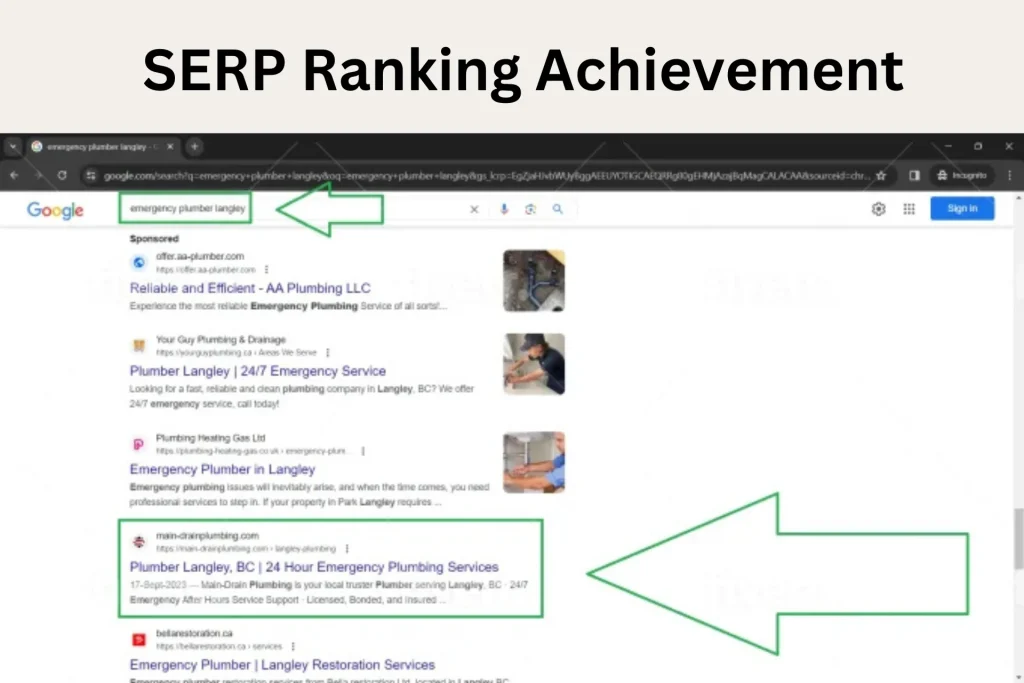
Task: Click the Google logo
Action: [x=54, y=210]
